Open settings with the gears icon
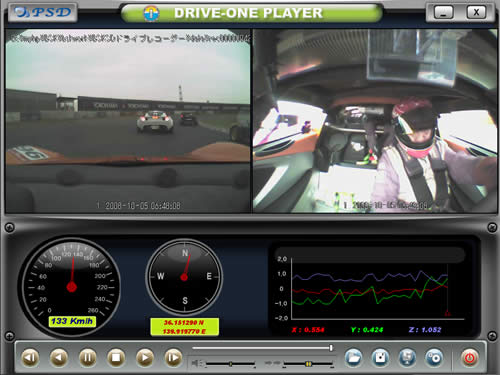Viewport: 500px width, 375px height. [434, 358]
